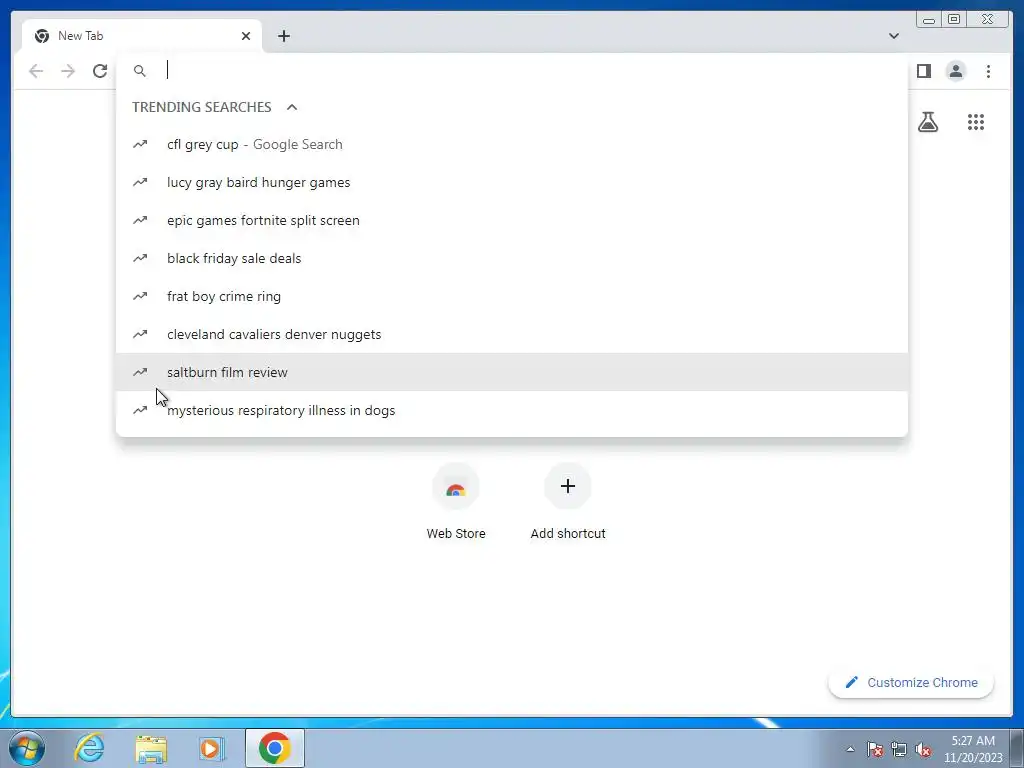The width and height of the screenshot is (1024, 768).
Task: Click Chrome icon in taskbar
Action: tap(275, 748)
